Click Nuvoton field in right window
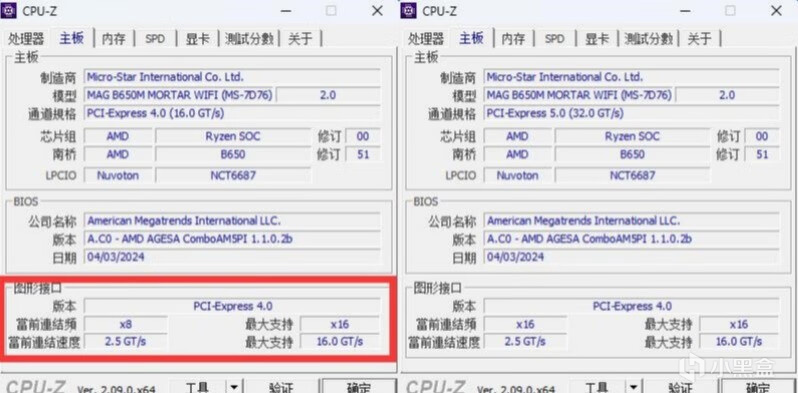The width and height of the screenshot is (798, 393). 517,175
